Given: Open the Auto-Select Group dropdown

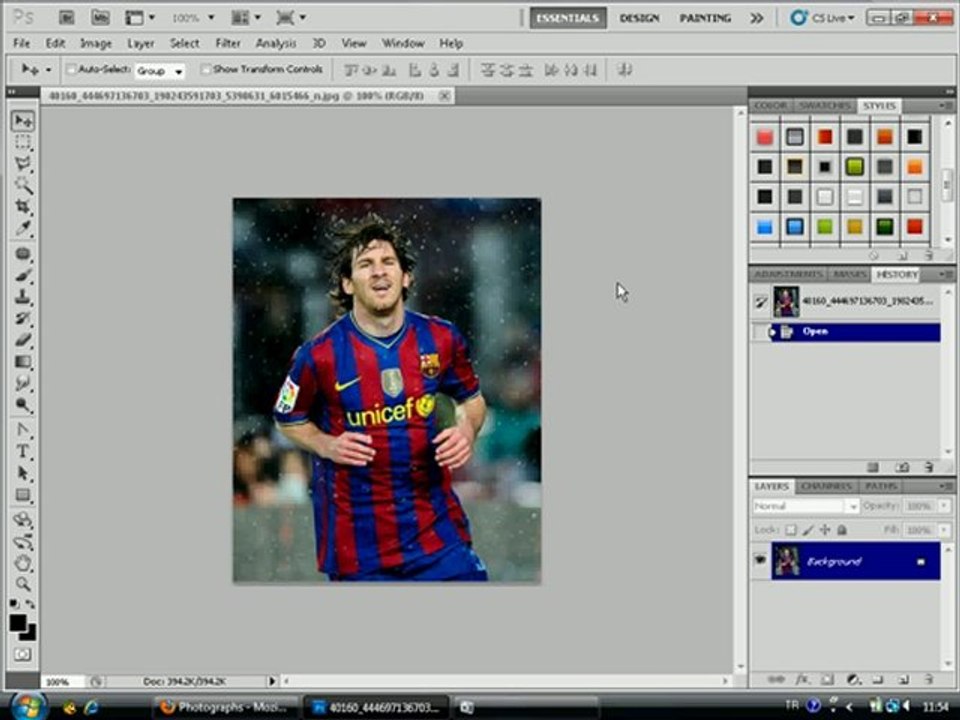Looking at the screenshot, I should (x=160, y=71).
